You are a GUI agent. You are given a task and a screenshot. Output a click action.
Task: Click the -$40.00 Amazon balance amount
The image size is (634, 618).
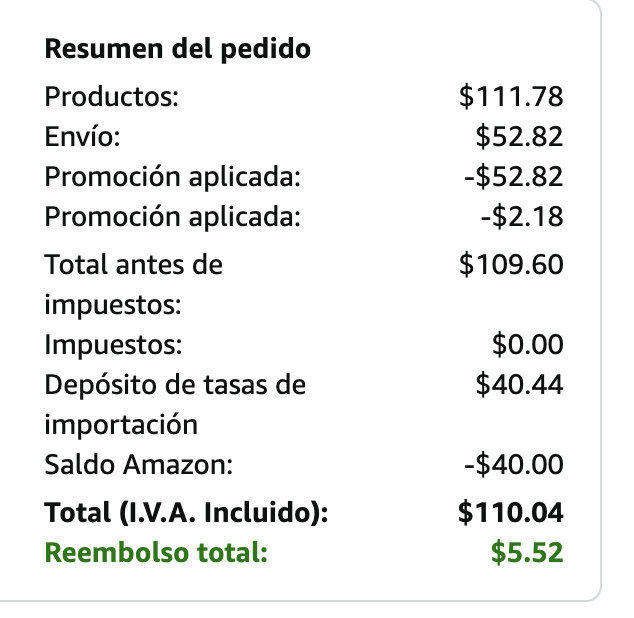click(514, 464)
